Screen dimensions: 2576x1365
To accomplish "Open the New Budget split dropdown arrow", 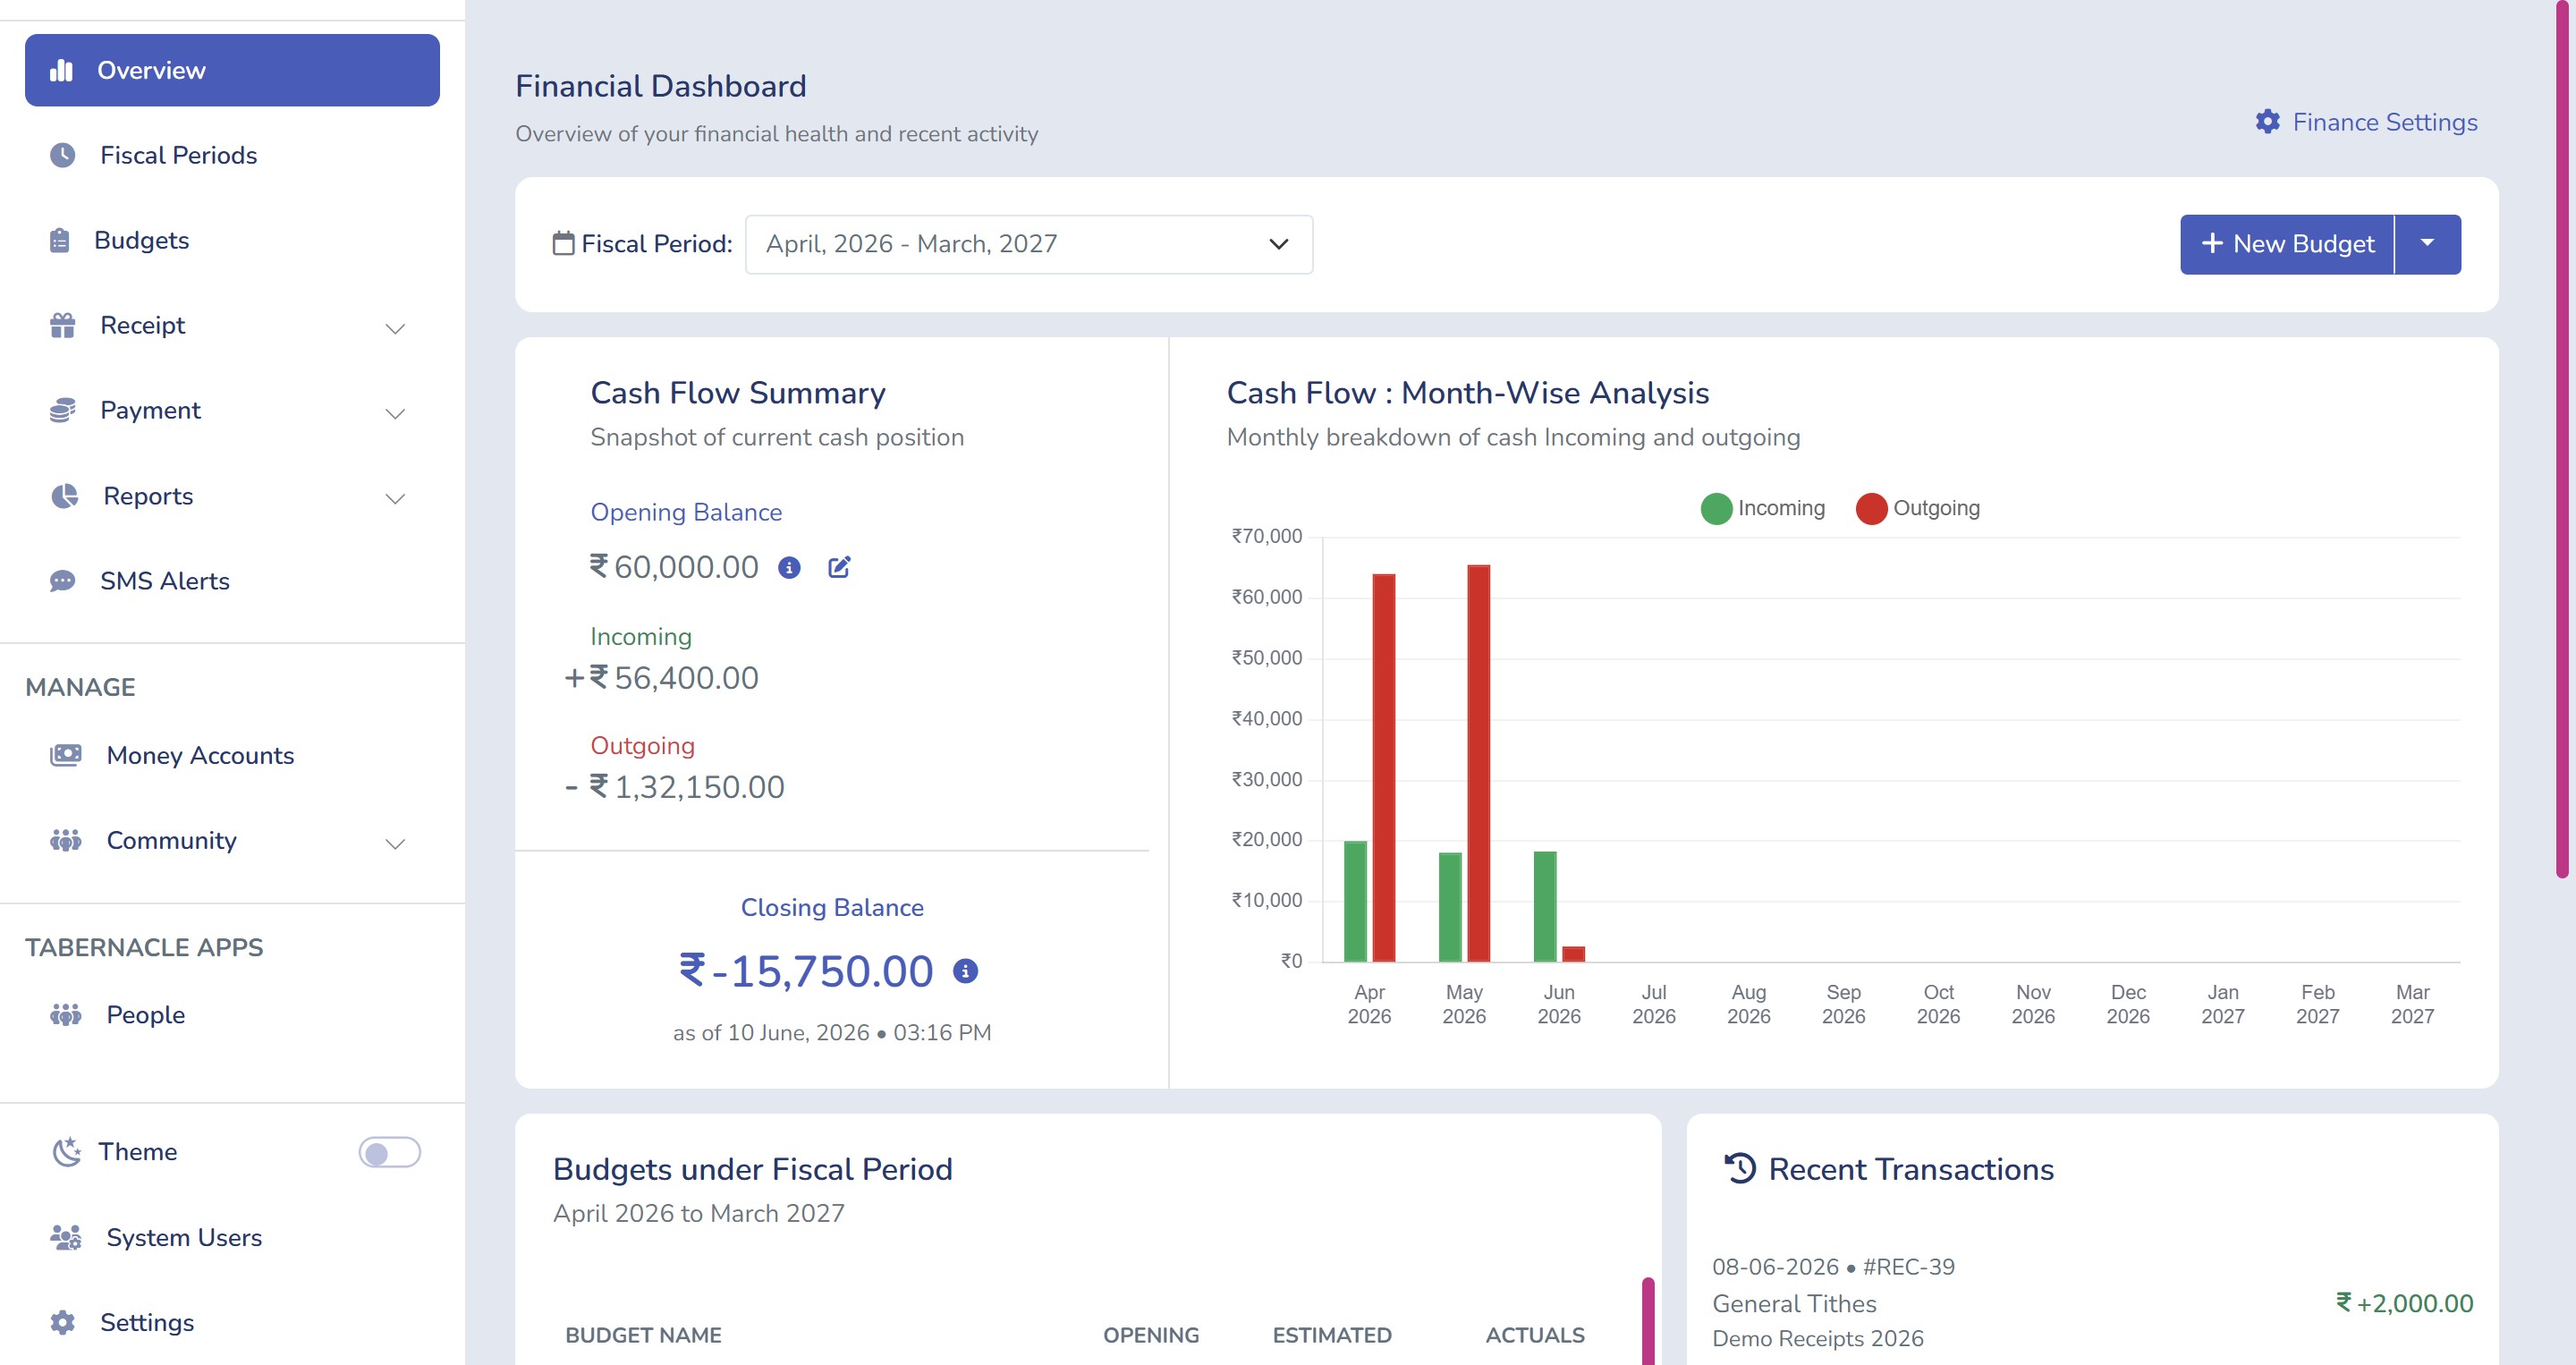I will (x=2427, y=244).
